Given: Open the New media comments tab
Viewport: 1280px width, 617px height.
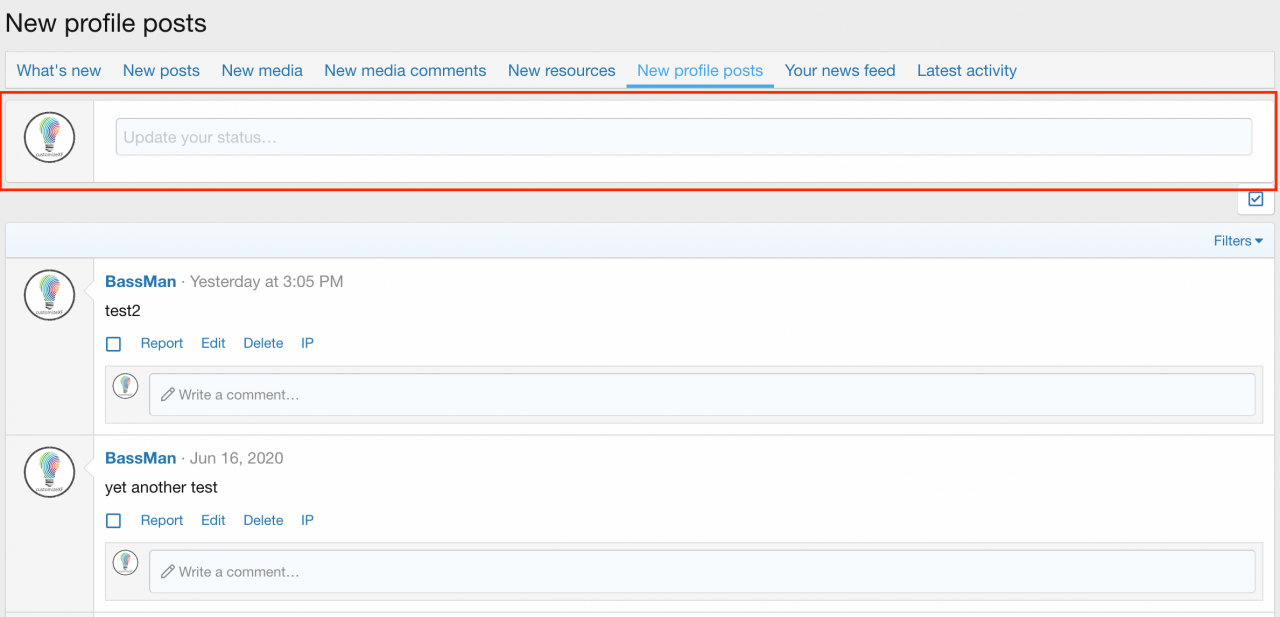Looking at the screenshot, I should [405, 71].
